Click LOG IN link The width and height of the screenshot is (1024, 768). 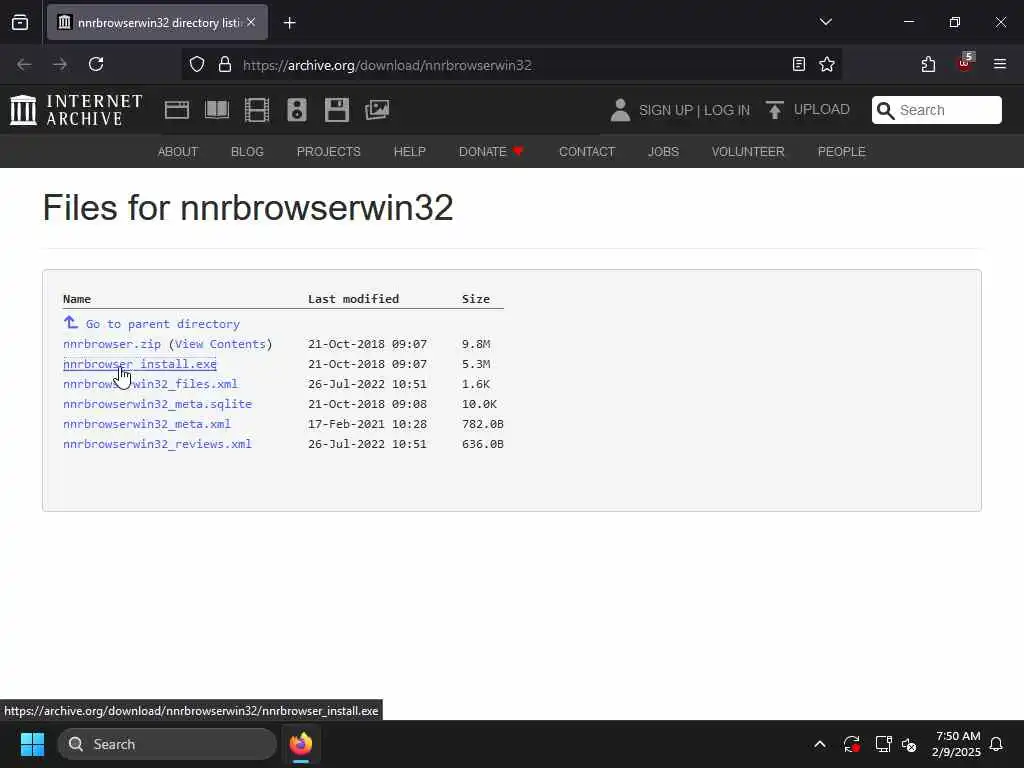pyautogui.click(x=726, y=110)
